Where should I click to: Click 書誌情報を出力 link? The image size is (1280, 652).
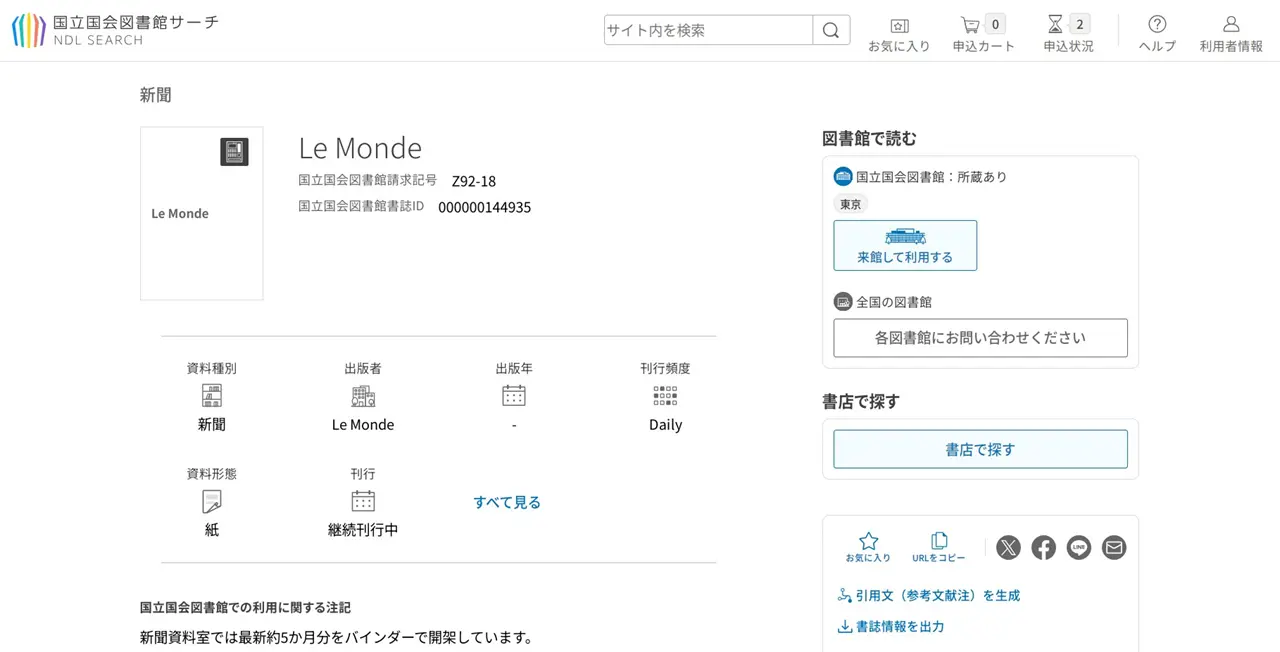point(899,627)
